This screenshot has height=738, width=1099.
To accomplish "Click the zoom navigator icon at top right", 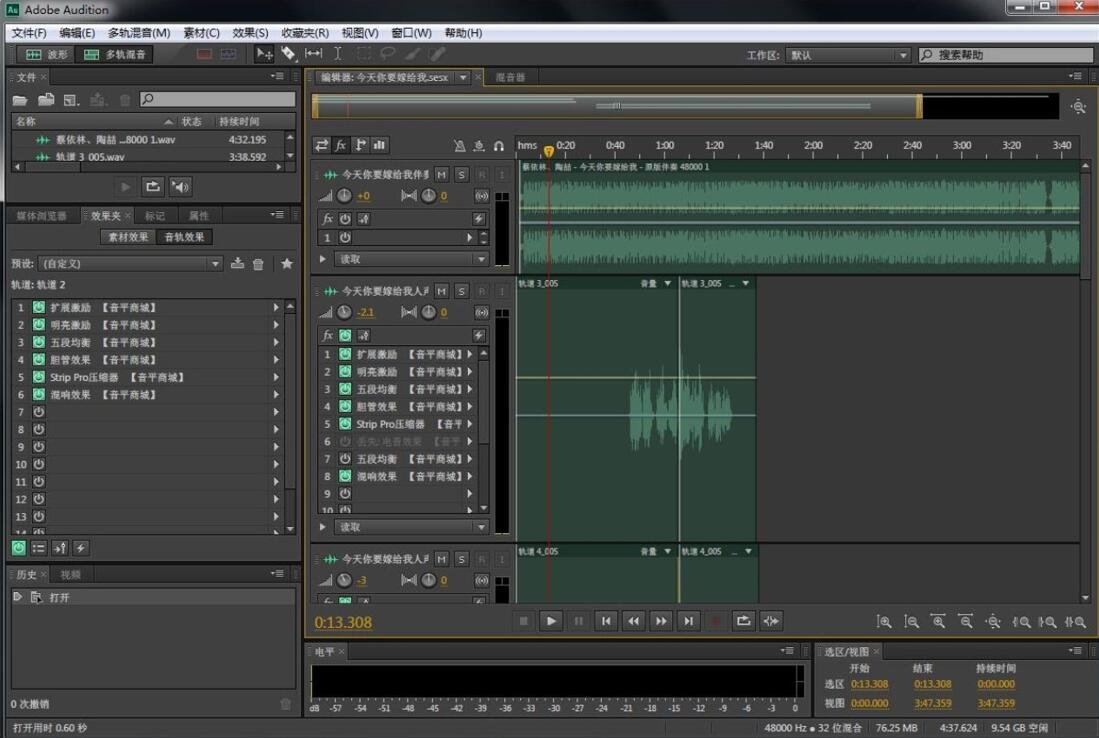I will (1078, 107).
